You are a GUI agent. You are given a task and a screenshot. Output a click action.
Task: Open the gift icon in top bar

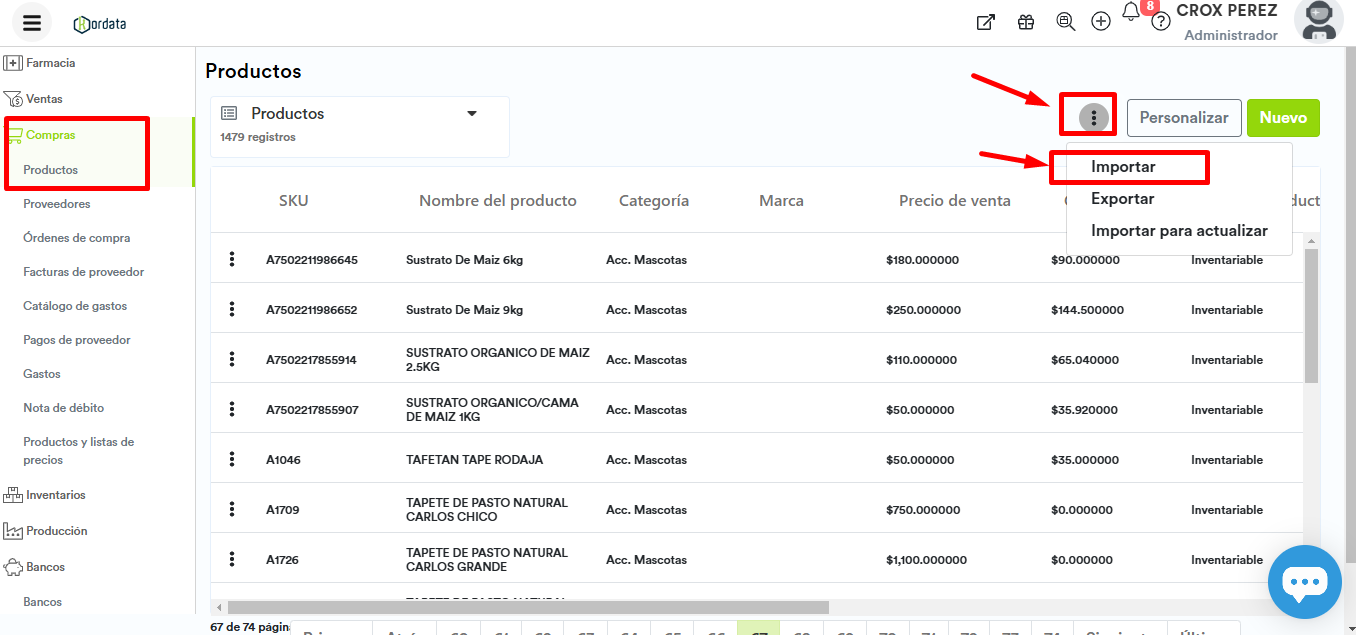[x=1026, y=22]
